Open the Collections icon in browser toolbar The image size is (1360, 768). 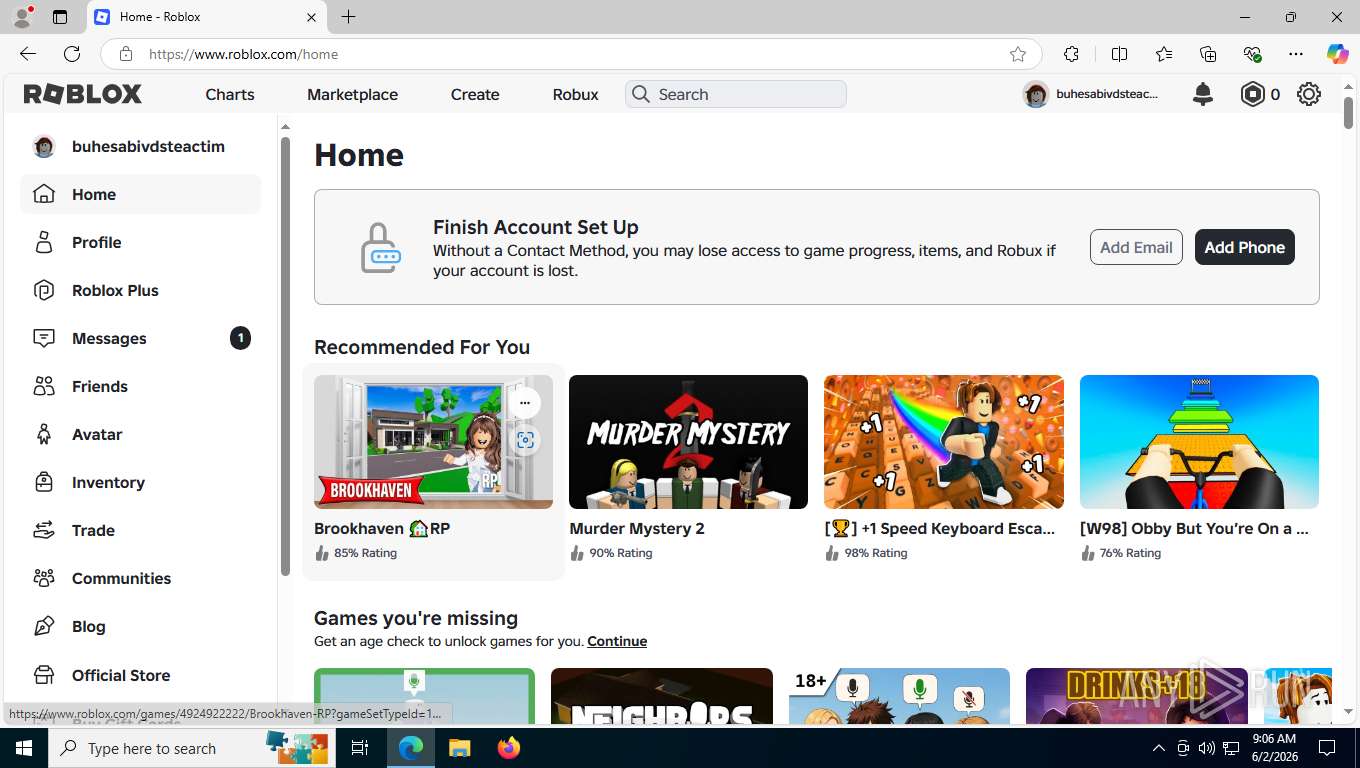1208,54
